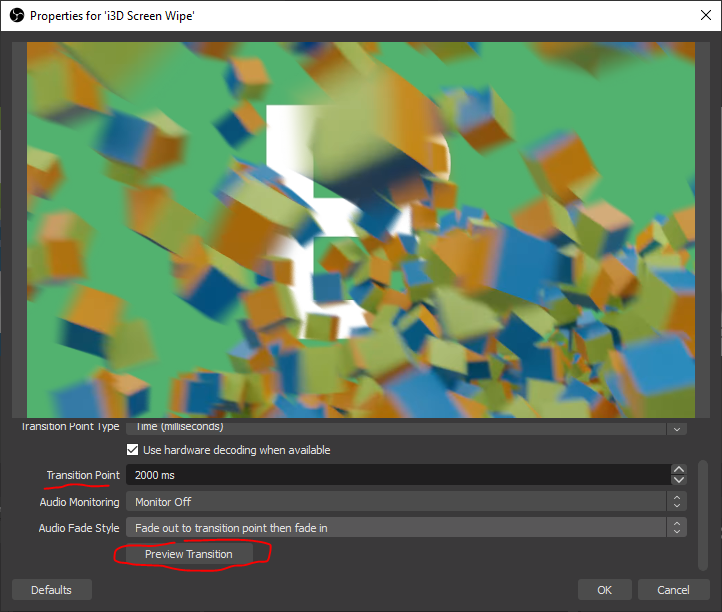Open the Audio Monitoring dropdown
The image size is (722, 612).
click(407, 501)
